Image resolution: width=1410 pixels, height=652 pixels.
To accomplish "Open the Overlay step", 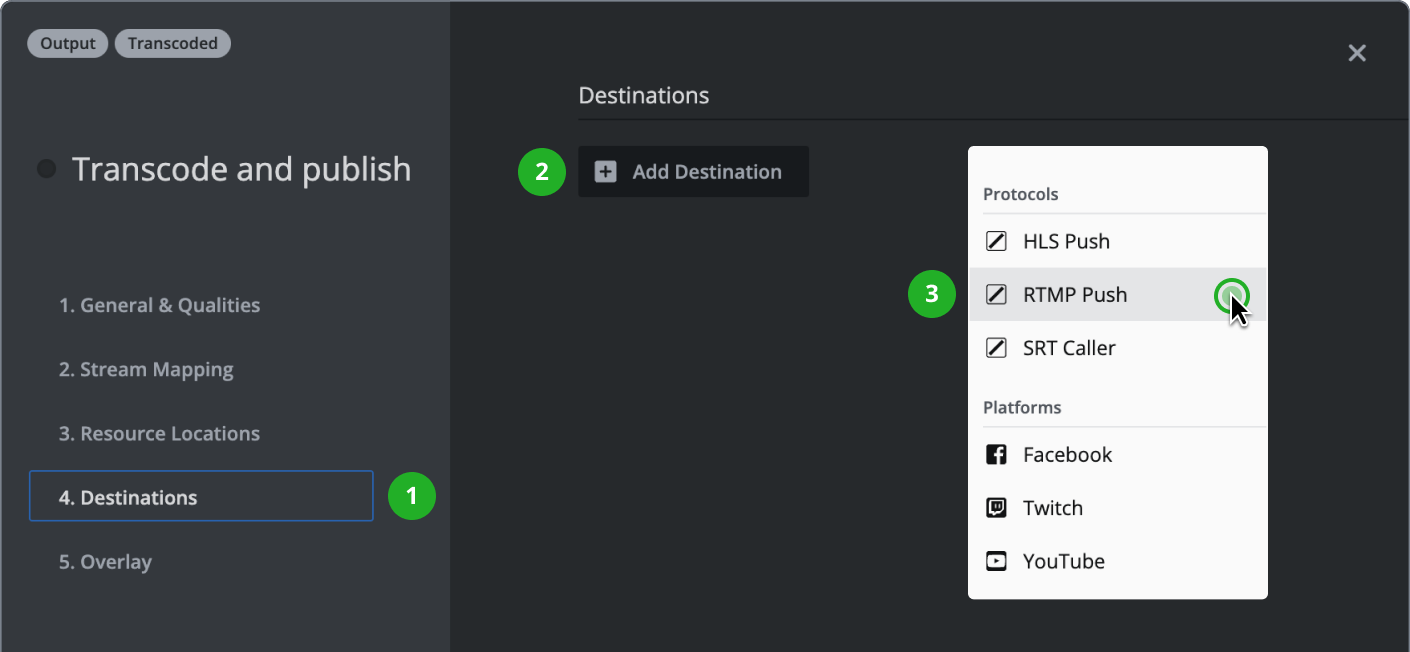I will [105, 562].
